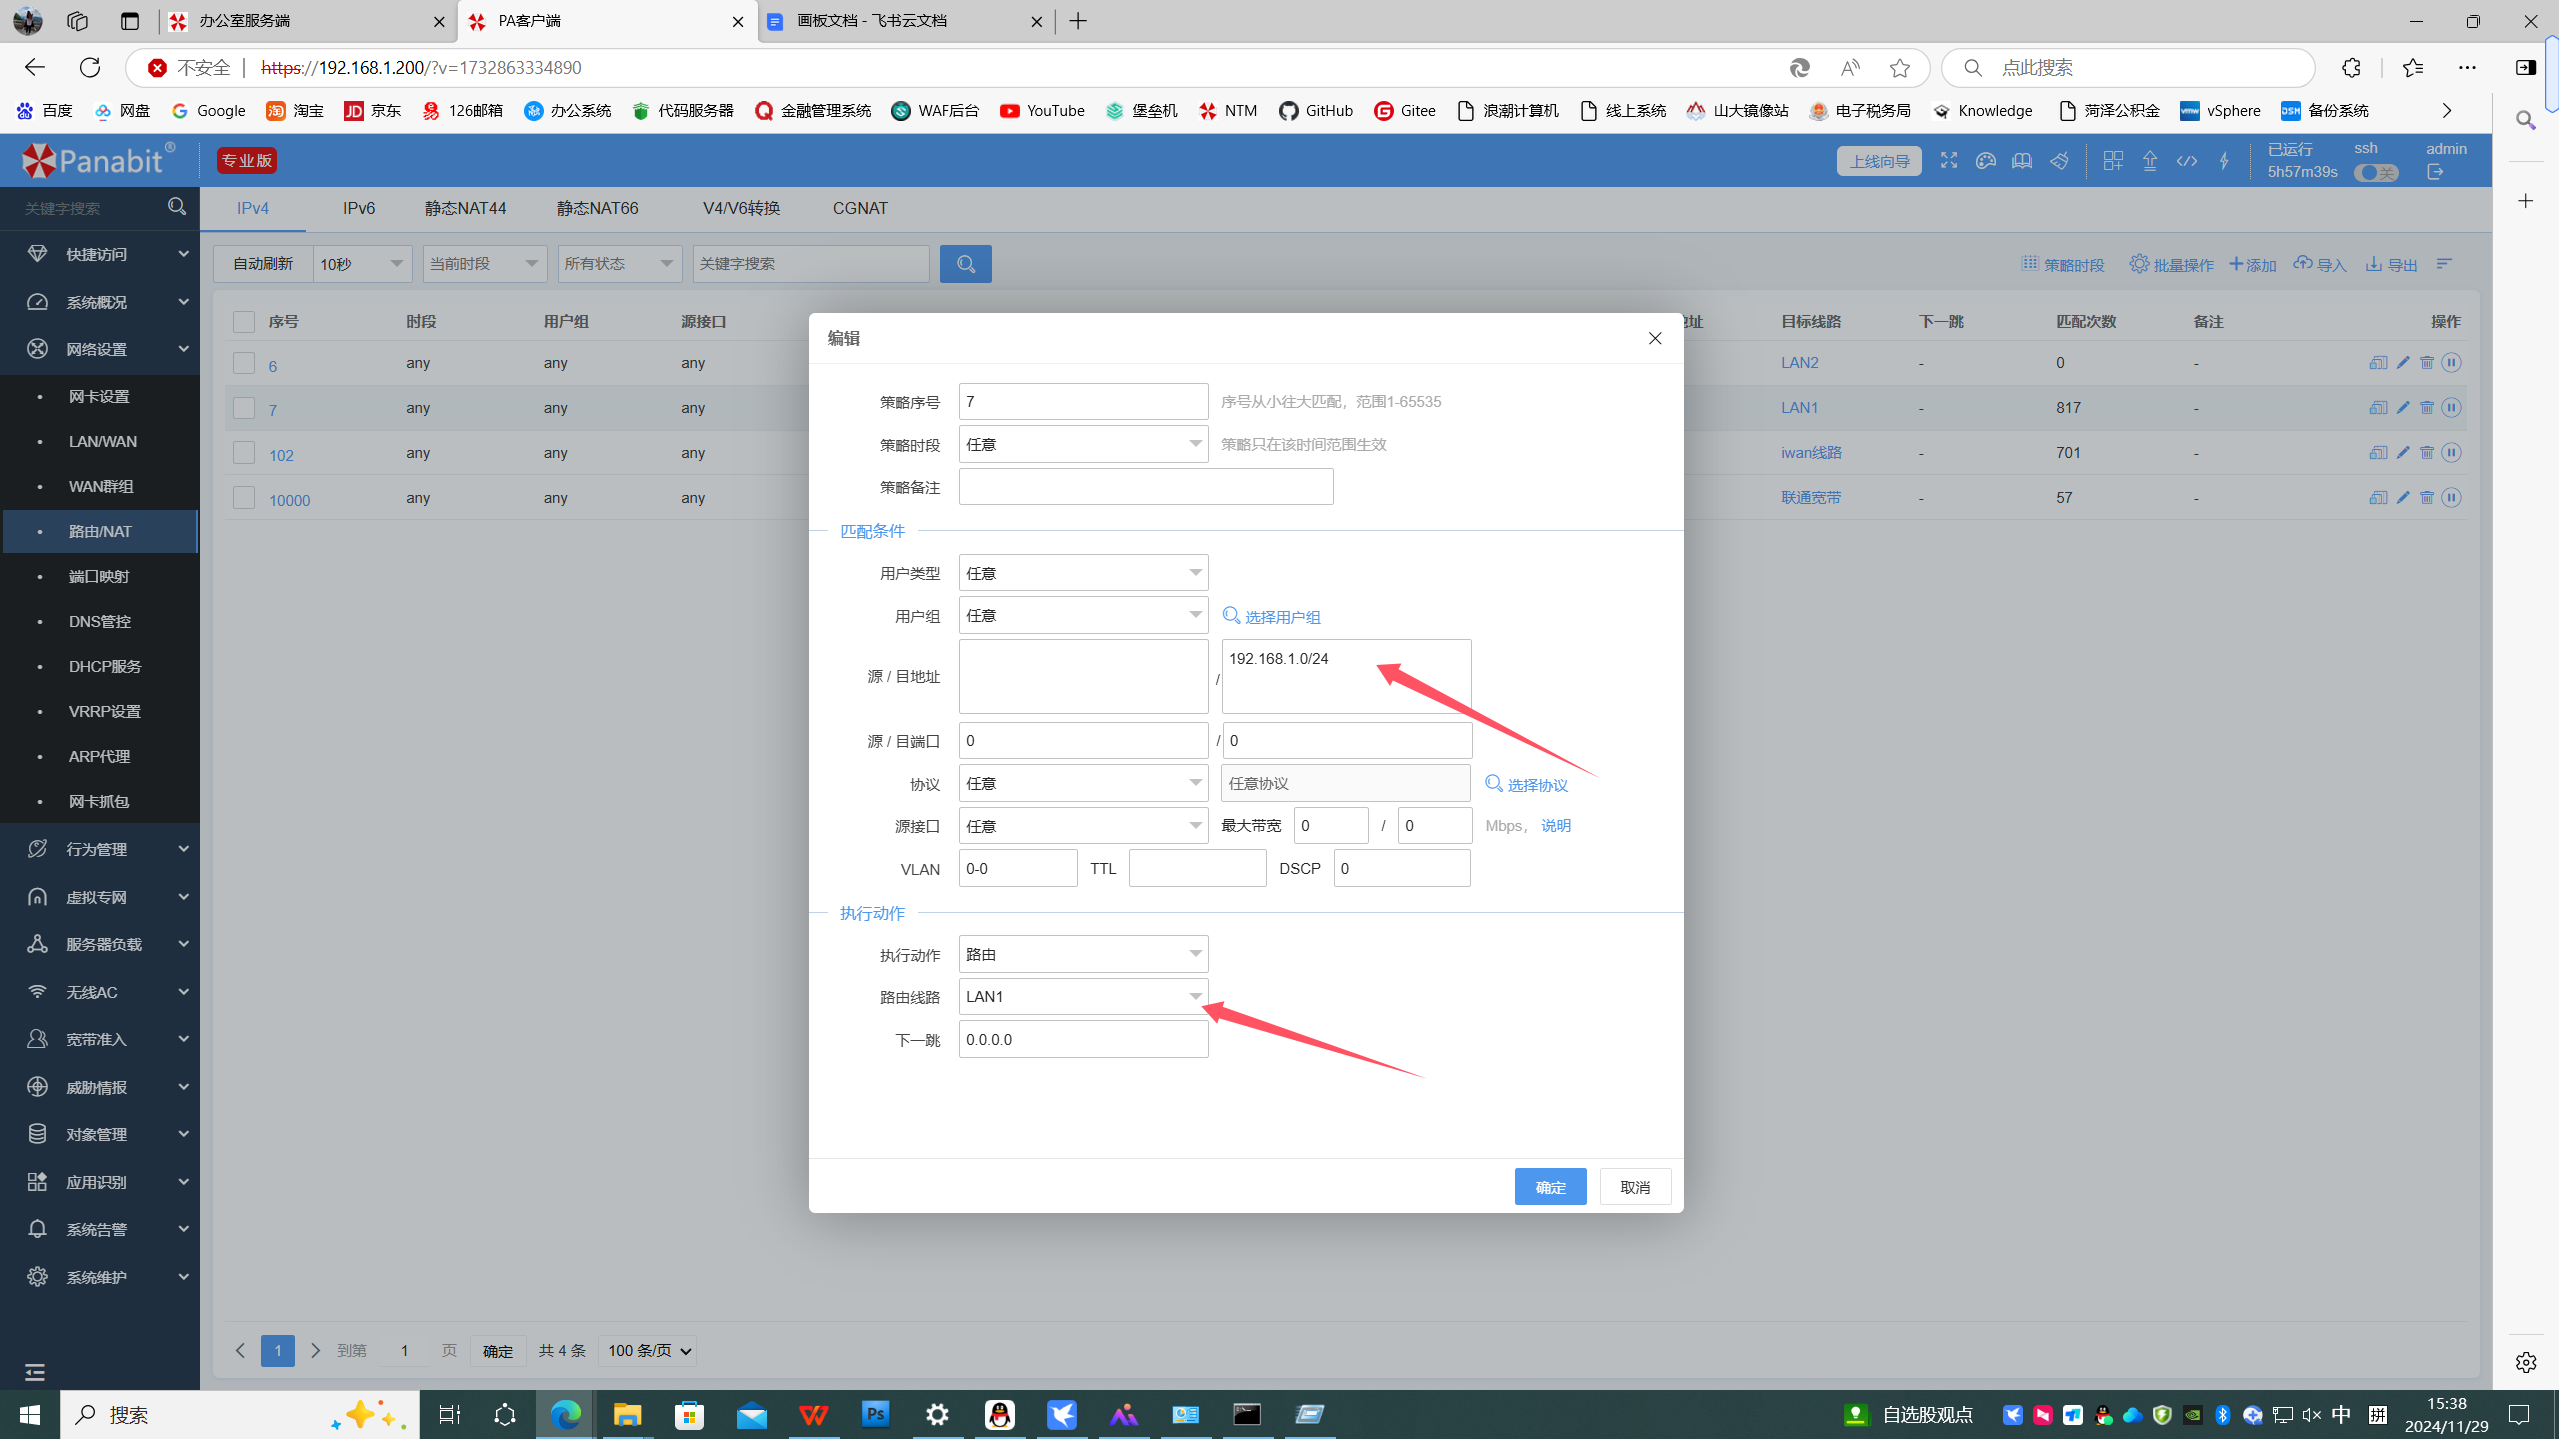This screenshot has width=2559, height=1439.
Task: Tick the checkbox for policy row 10000
Action: coord(243,498)
